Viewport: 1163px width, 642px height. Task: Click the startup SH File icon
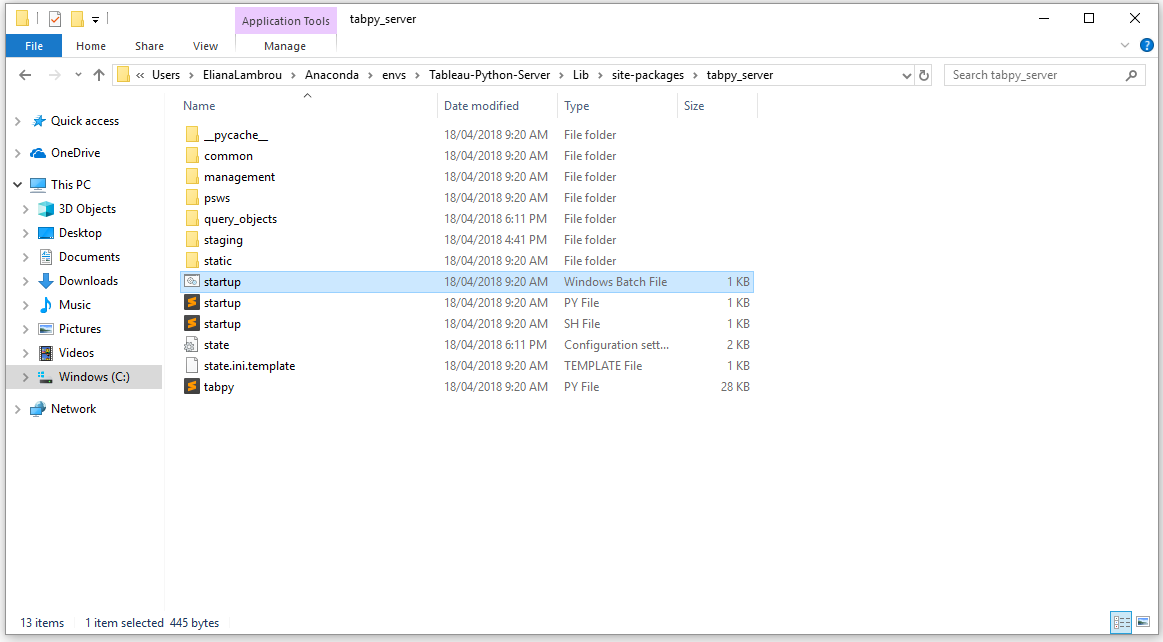point(192,323)
